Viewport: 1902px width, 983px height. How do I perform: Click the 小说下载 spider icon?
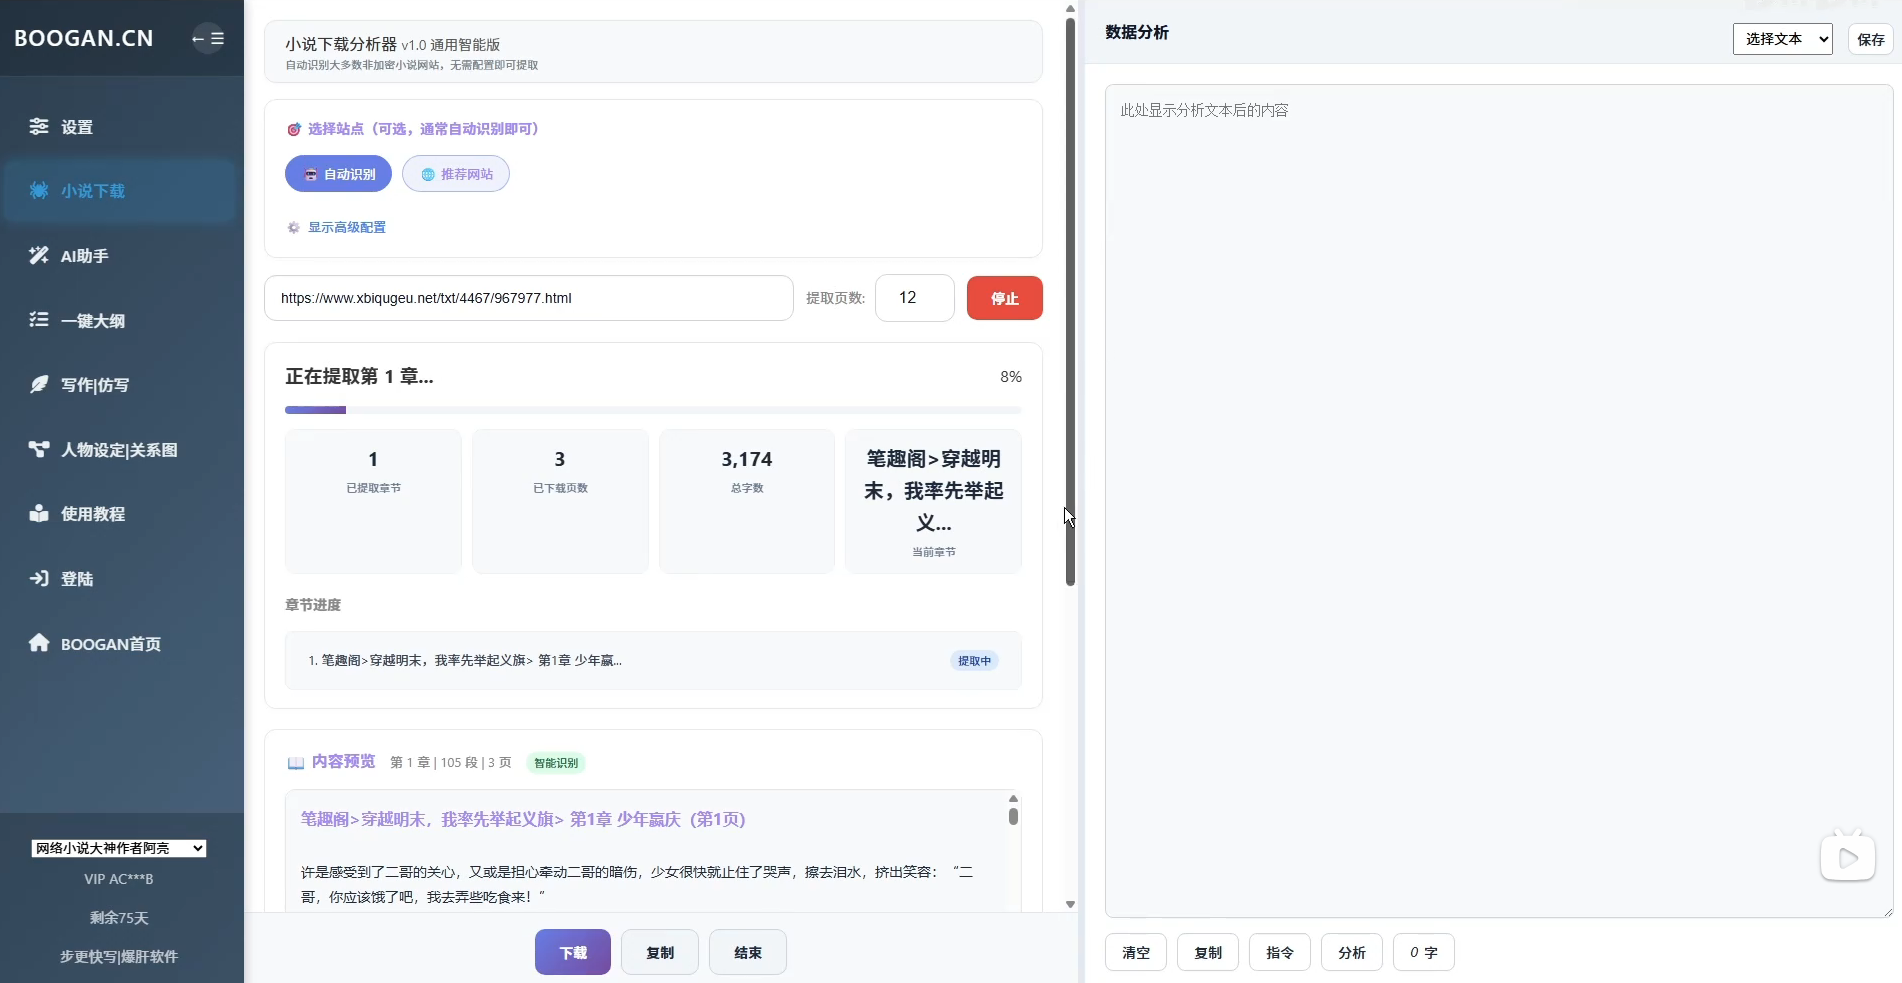pyautogui.click(x=39, y=191)
